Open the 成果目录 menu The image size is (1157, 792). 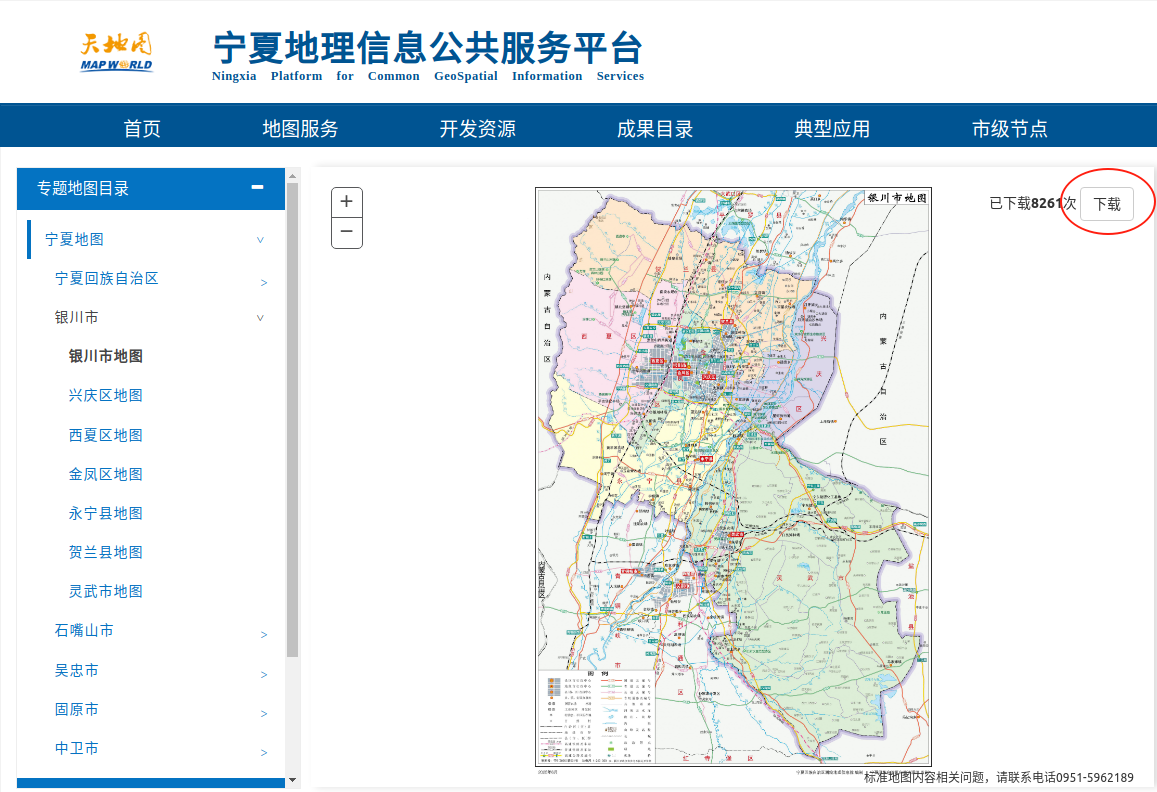(654, 129)
